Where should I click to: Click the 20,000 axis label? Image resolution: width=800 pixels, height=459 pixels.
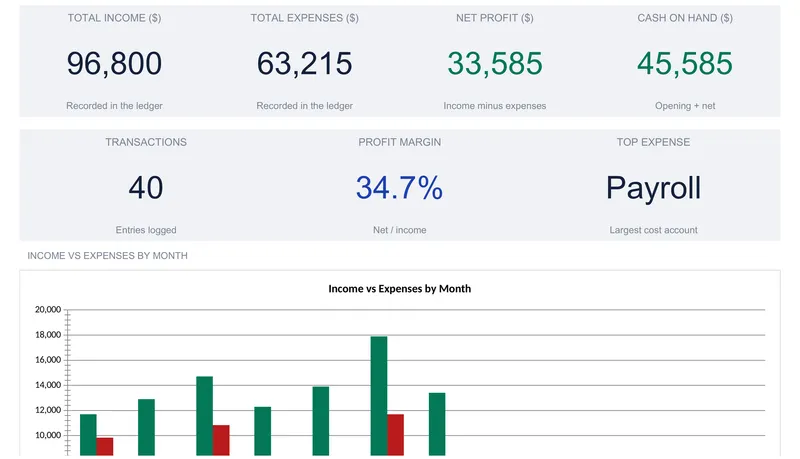point(48,310)
